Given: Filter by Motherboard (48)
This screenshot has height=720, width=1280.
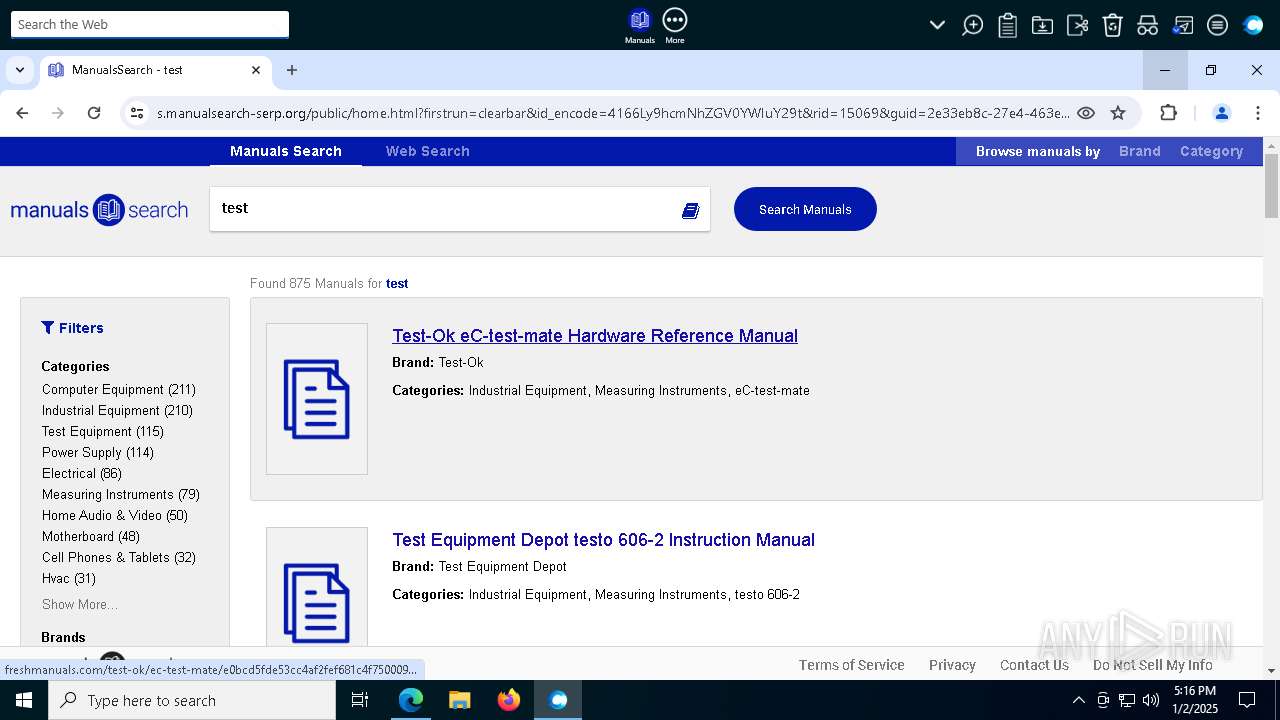Looking at the screenshot, I should pyautogui.click(x=91, y=536).
